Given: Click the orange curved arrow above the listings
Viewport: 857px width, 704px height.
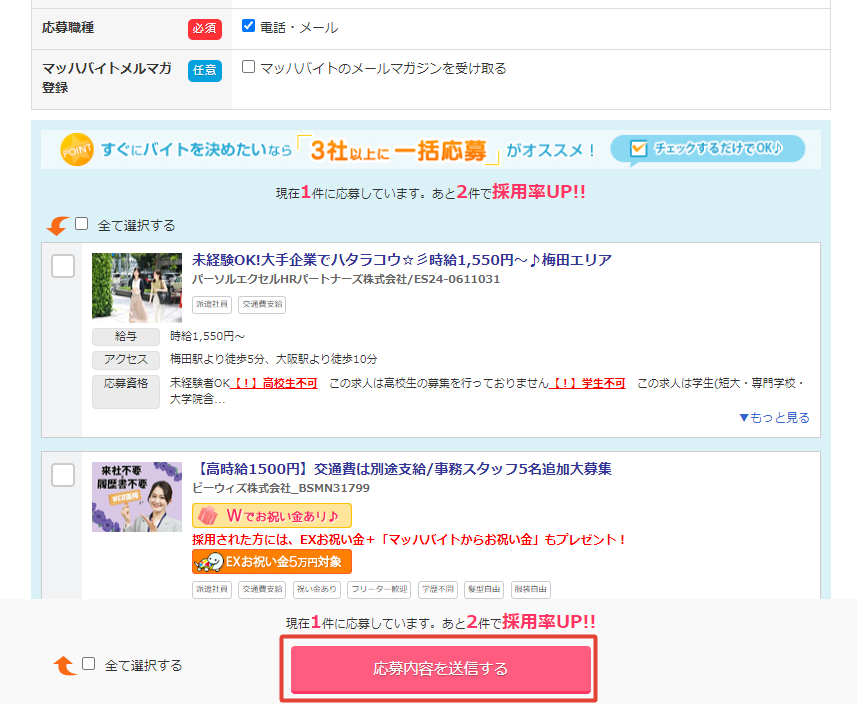Looking at the screenshot, I should coord(57,225).
